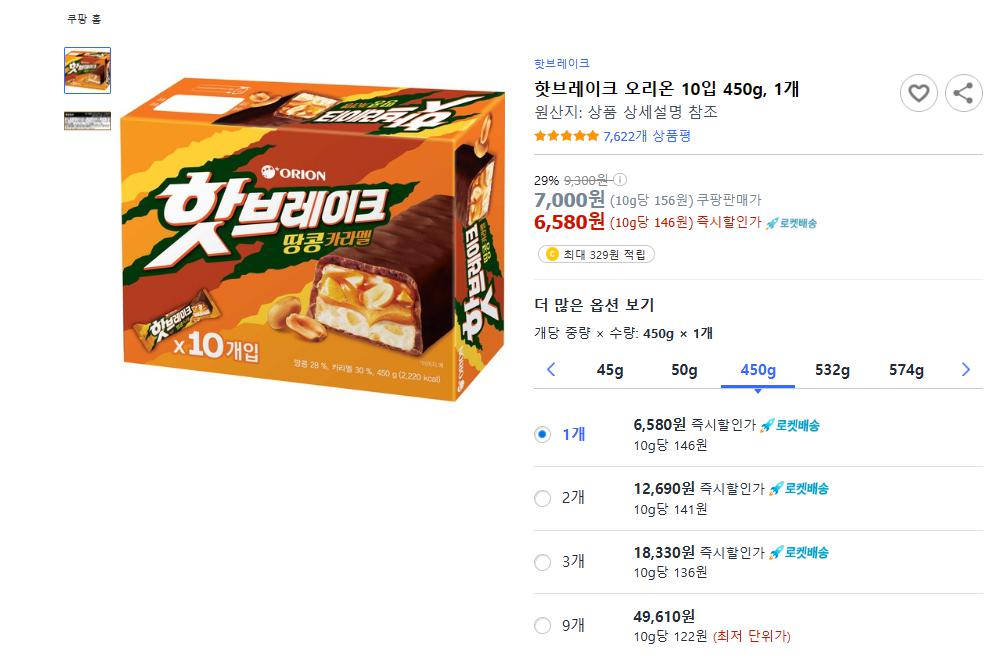Select the 1개 quantity radio button
This screenshot has width=998, height=663.
543,434
